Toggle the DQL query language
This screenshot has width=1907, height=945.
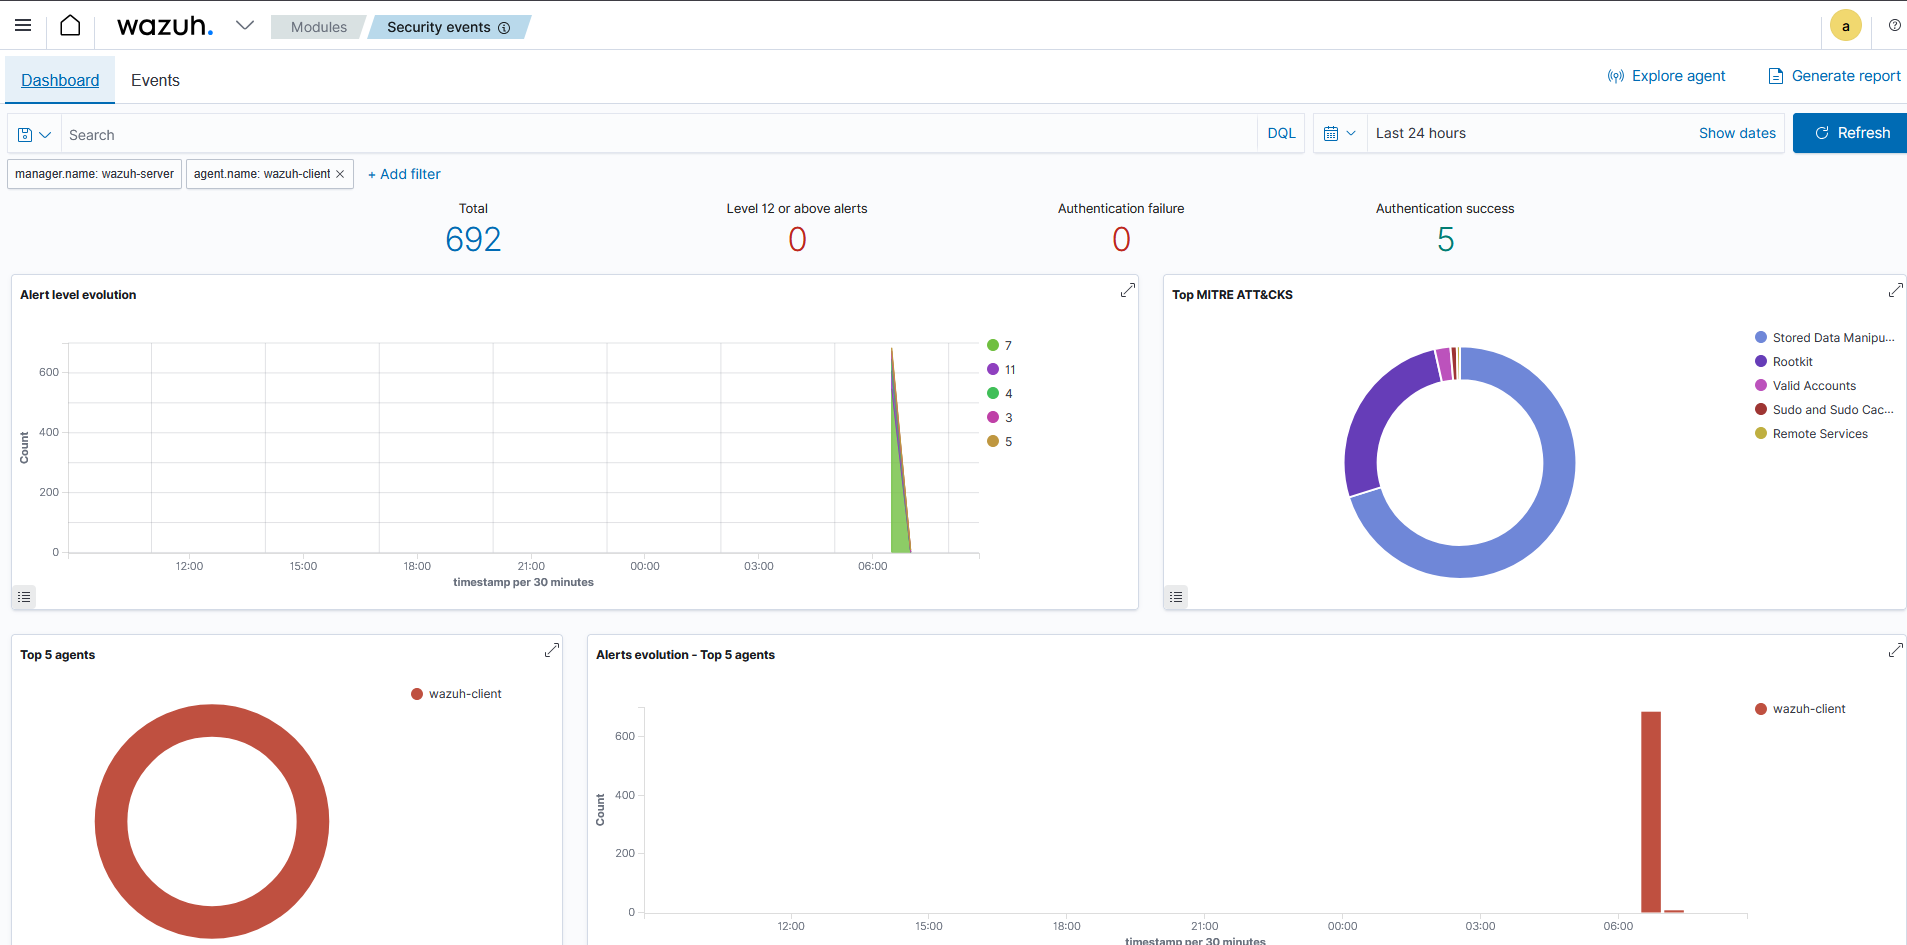pyautogui.click(x=1281, y=133)
